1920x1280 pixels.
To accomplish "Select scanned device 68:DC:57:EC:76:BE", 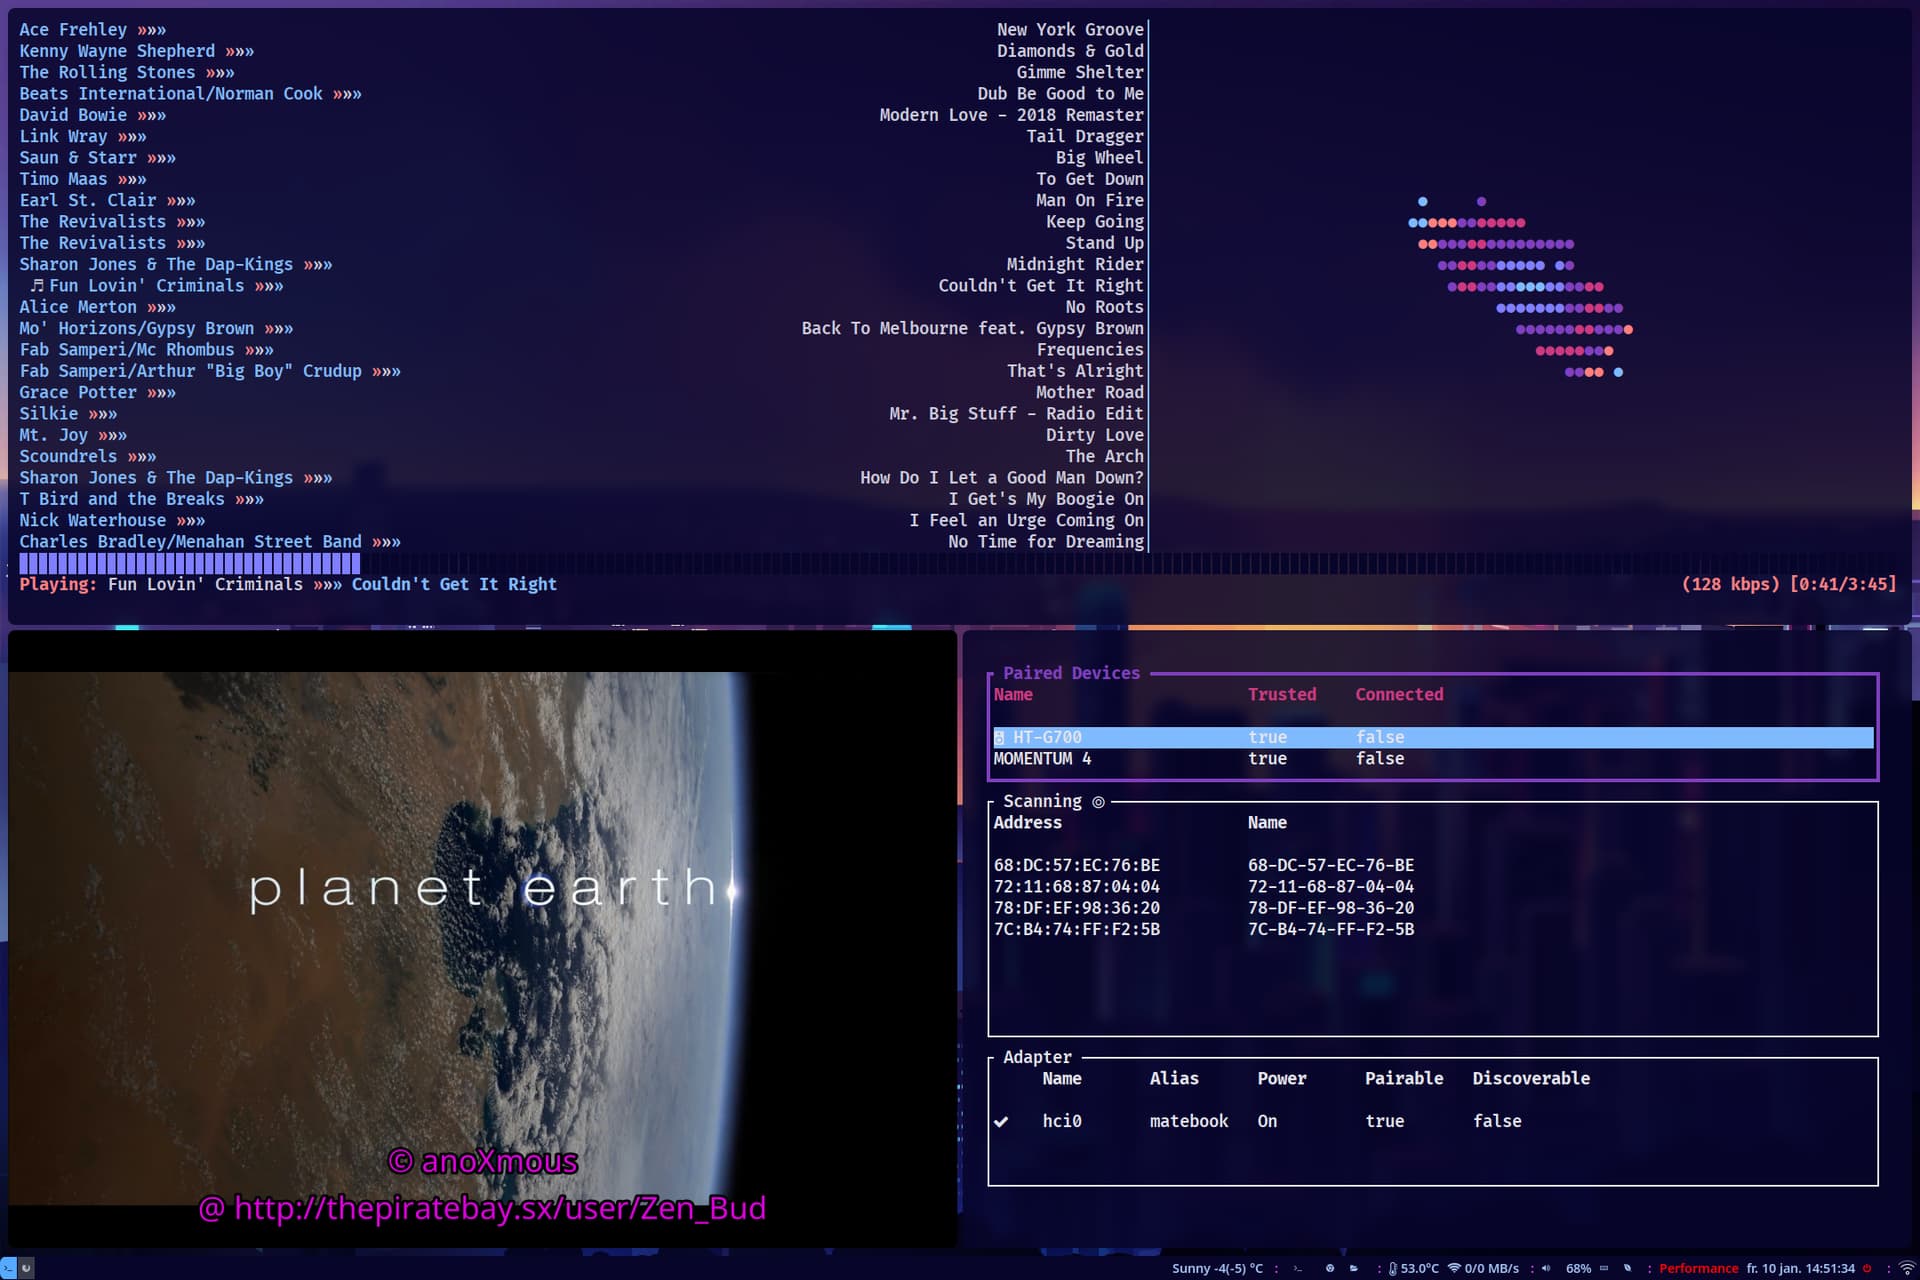I will pyautogui.click(x=1433, y=866).
